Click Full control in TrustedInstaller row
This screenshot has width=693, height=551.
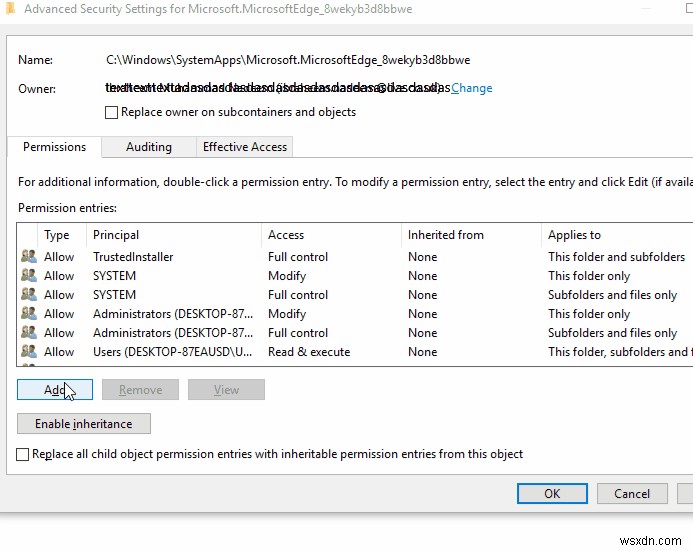[x=298, y=257]
